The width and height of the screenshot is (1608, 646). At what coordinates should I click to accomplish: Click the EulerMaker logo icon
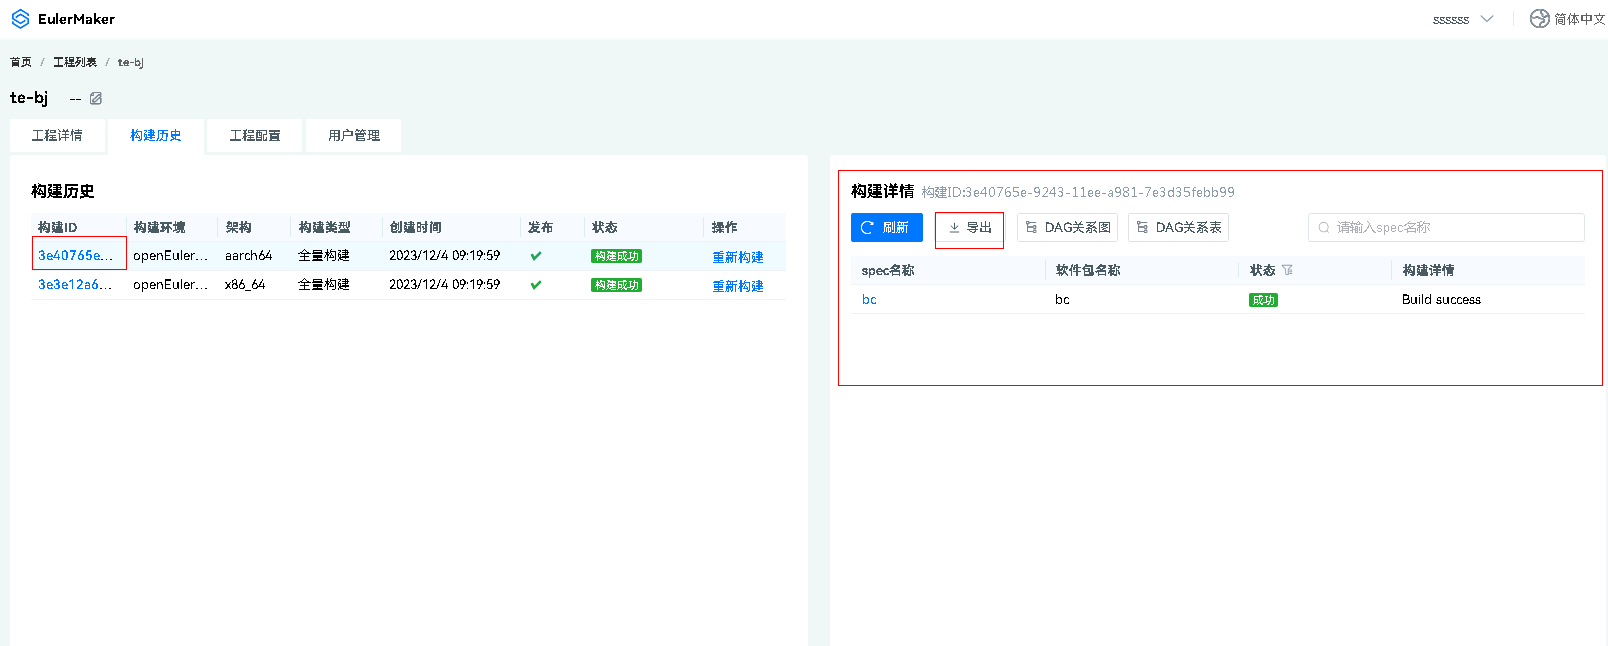[20, 19]
